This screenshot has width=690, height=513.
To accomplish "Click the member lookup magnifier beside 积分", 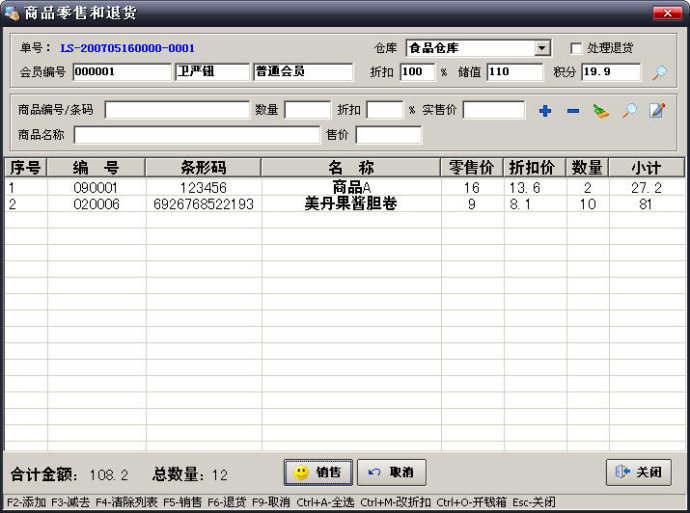I will [x=659, y=73].
